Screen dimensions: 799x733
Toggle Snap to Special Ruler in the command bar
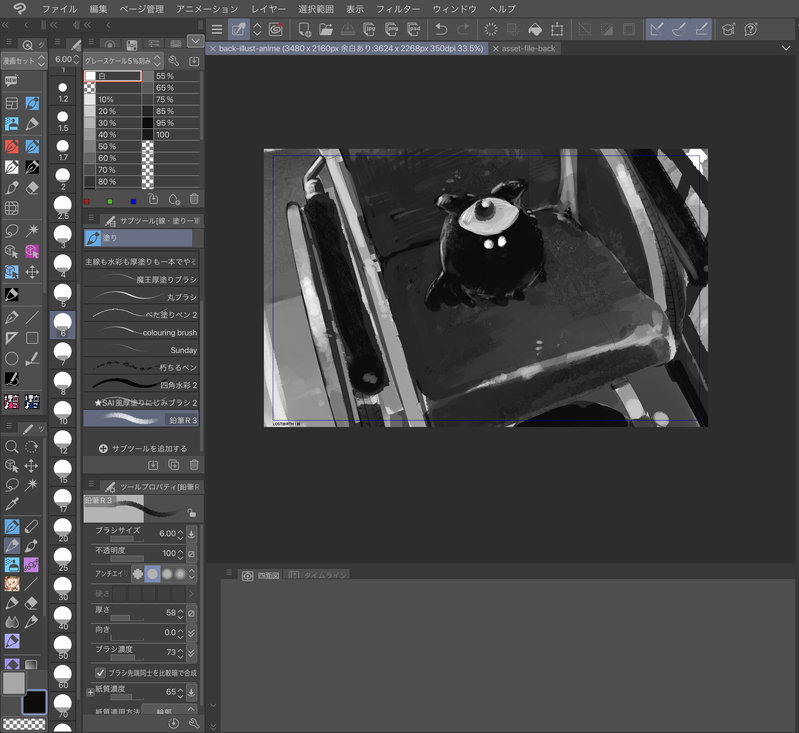coord(679,30)
